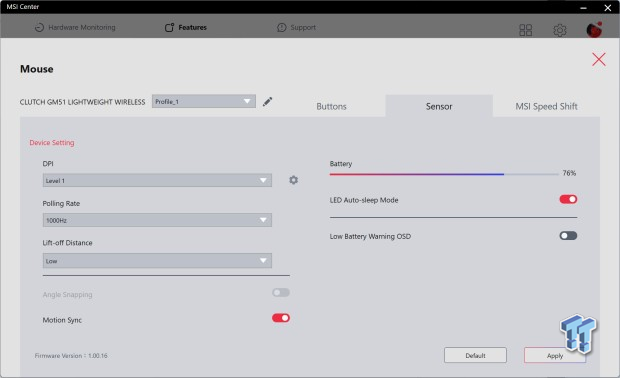Open the Profile_1 dropdown
The image size is (620, 378).
pyautogui.click(x=204, y=101)
